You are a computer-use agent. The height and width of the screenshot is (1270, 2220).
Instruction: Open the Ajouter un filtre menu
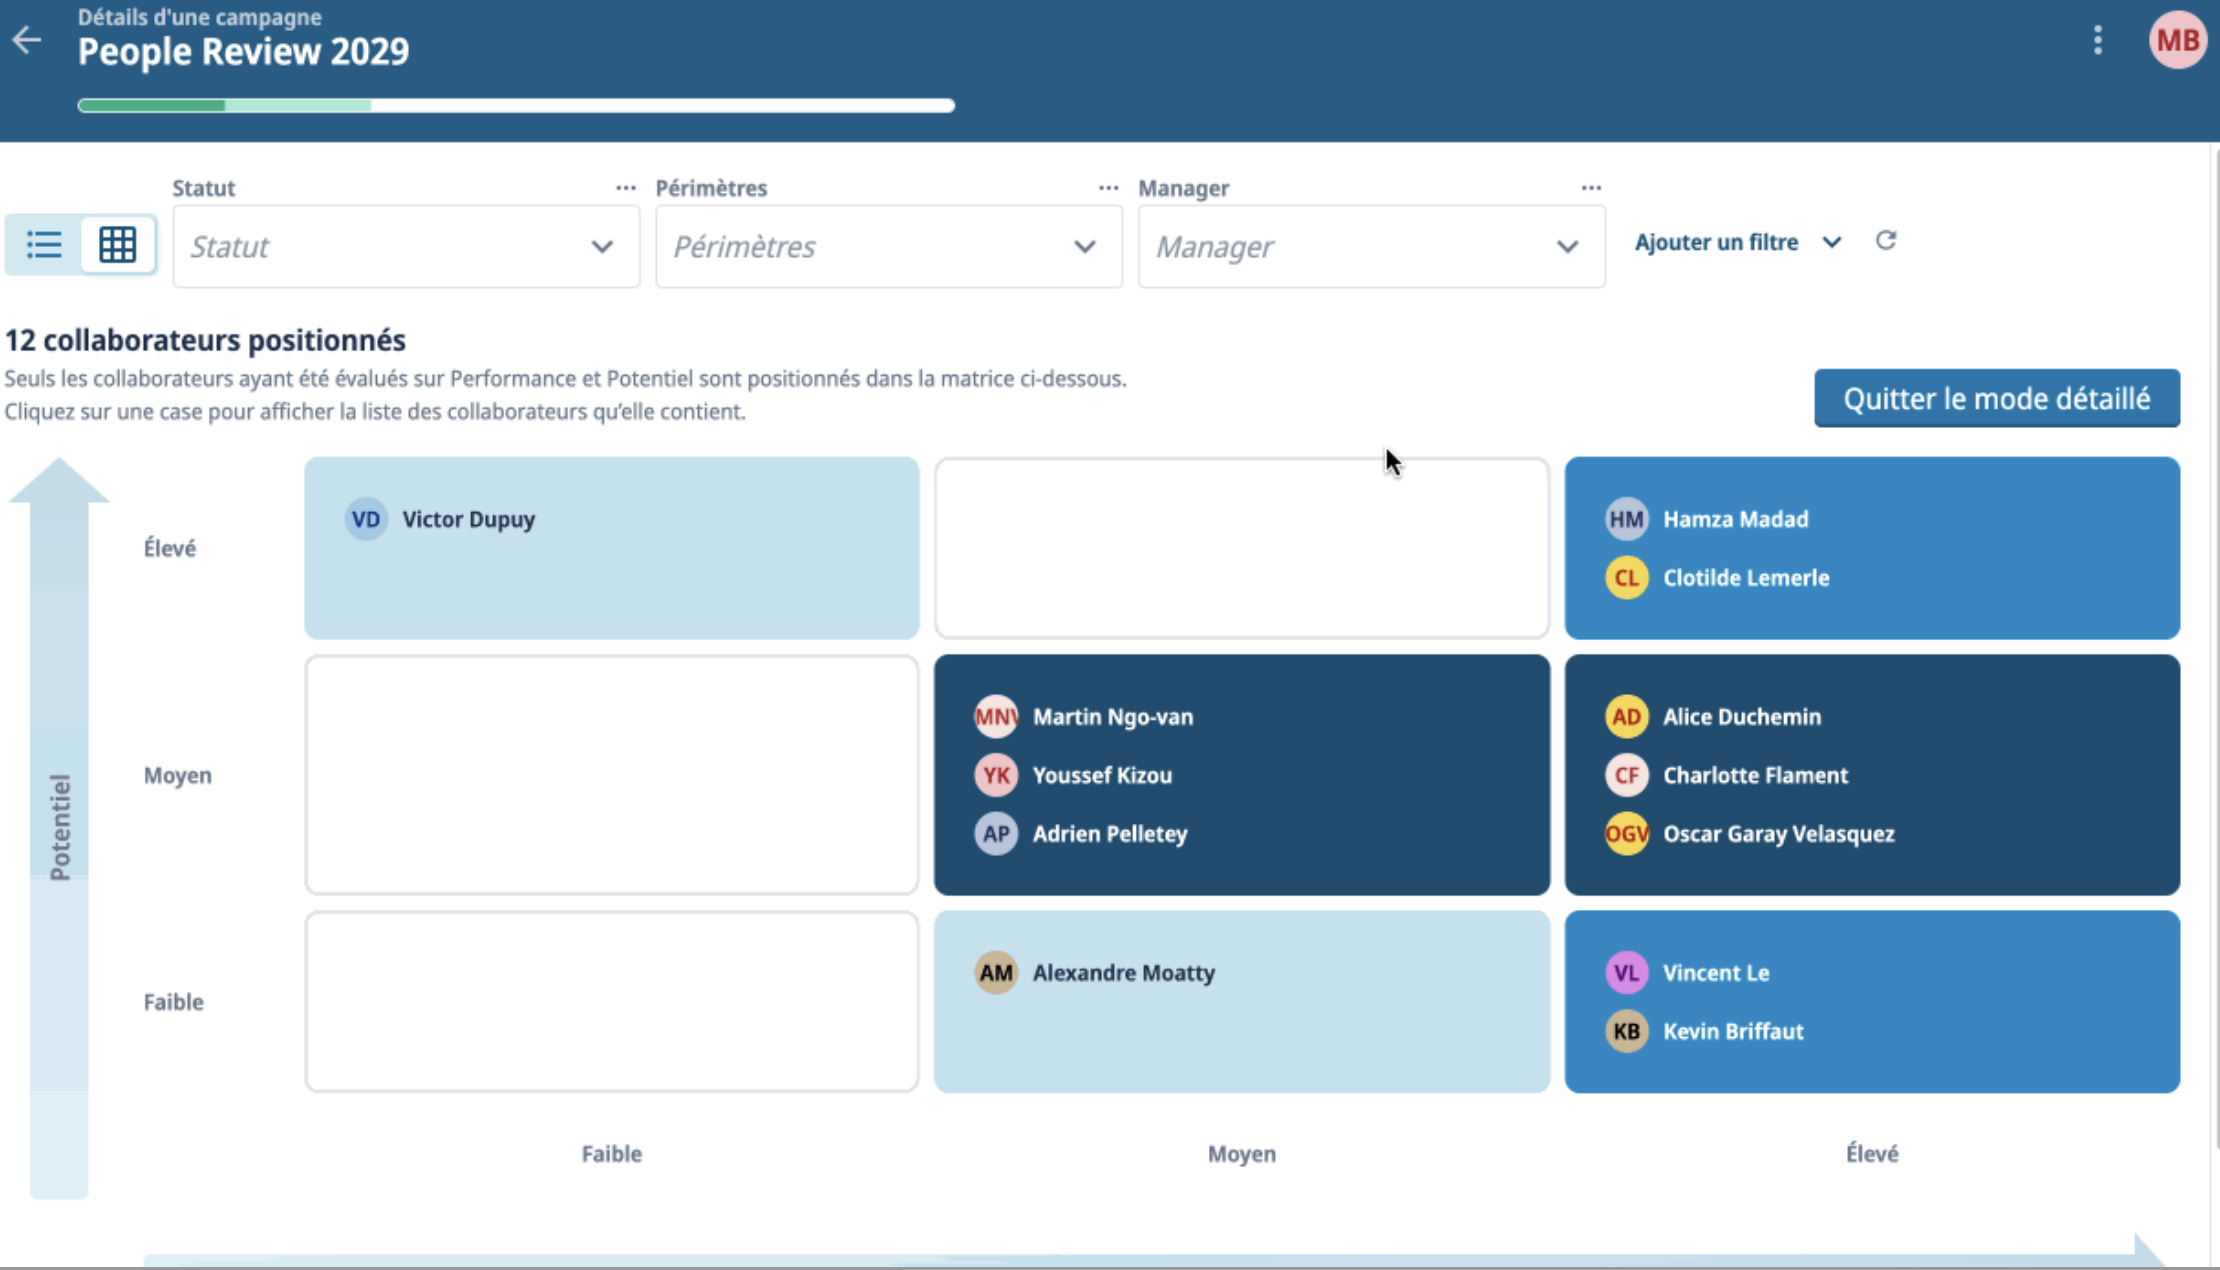tap(1738, 242)
